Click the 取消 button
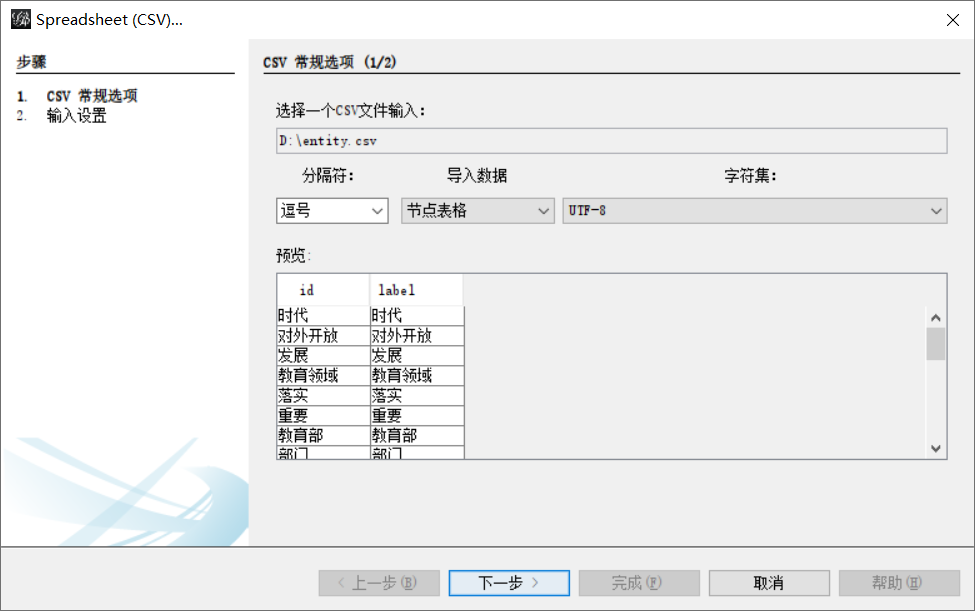The height and width of the screenshot is (611, 975). tap(769, 583)
